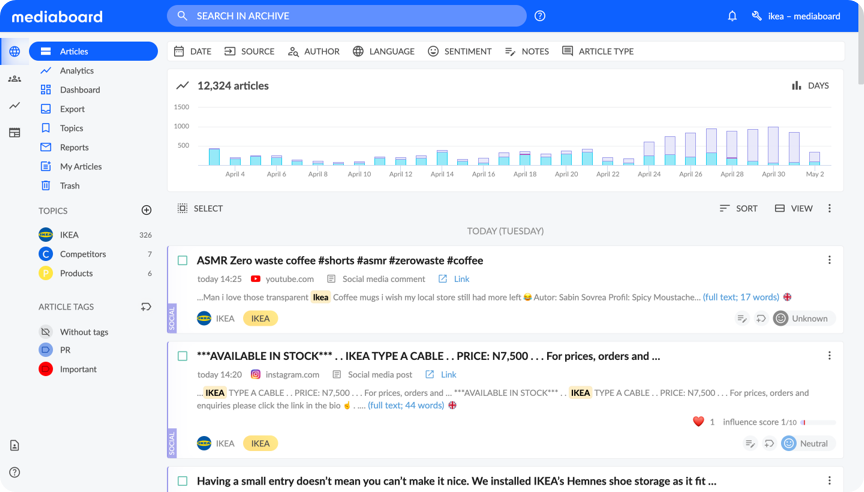The width and height of the screenshot is (864, 492).
Task: Open help icon at bottom left rail
Action: [x=14, y=472]
